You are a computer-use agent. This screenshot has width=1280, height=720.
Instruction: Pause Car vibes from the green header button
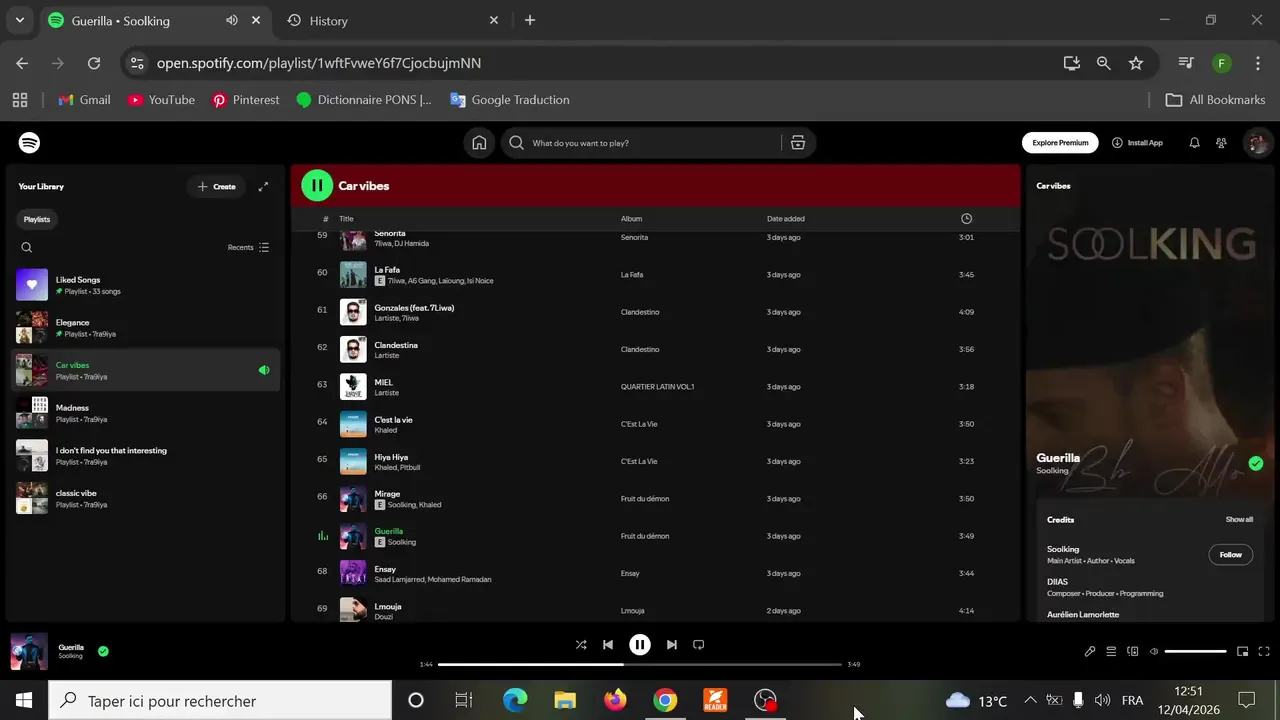tap(317, 185)
